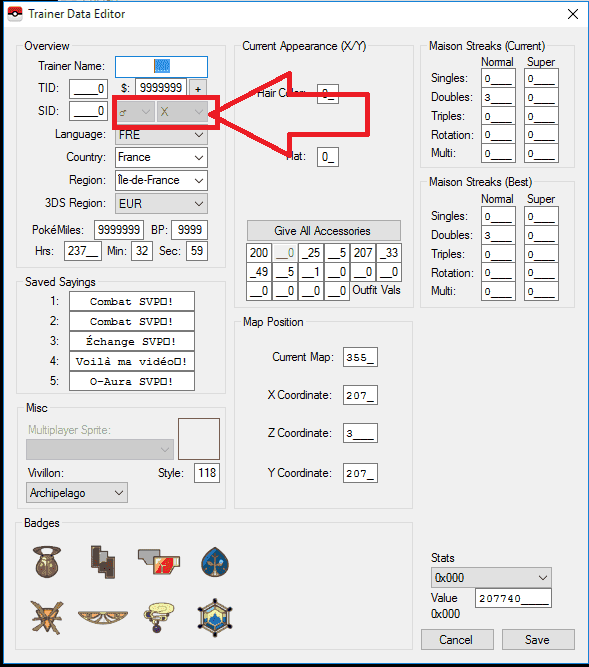Toggle the Iceberg Badge icon
Screen dimensions: 589x667
pyautogui.click(x=215, y=617)
